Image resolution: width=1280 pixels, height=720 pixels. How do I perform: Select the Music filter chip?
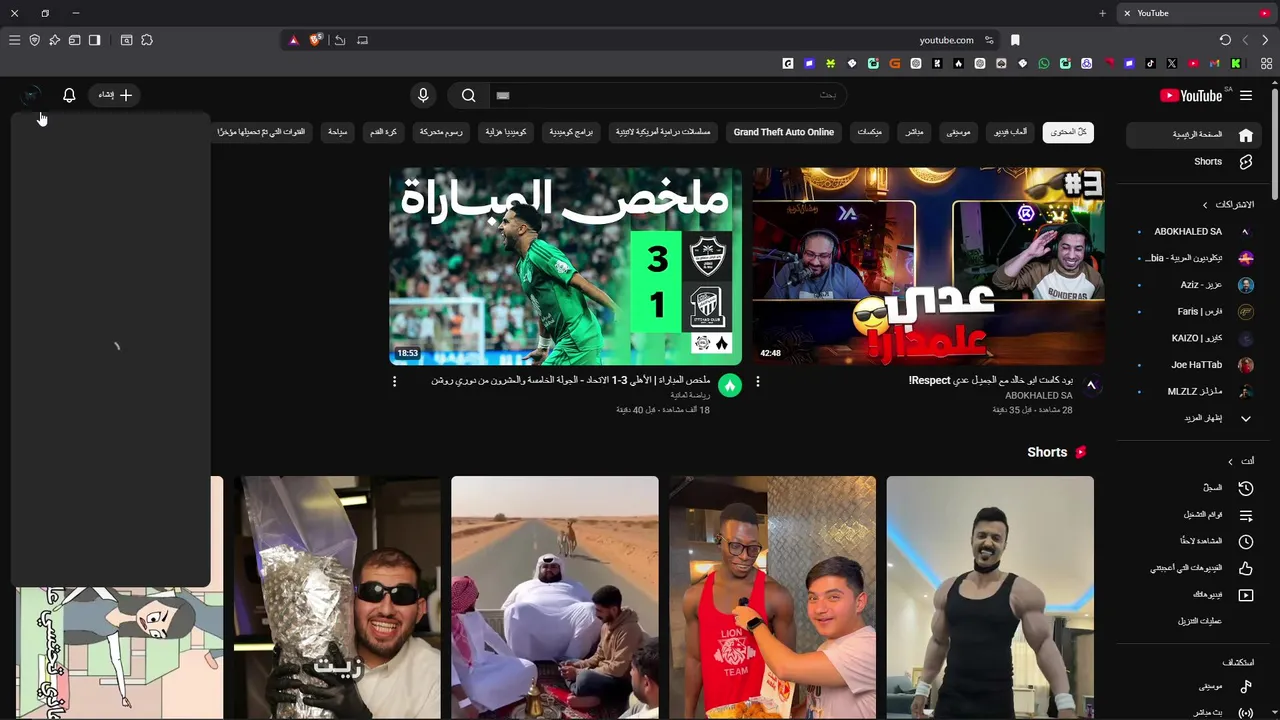coord(958,132)
